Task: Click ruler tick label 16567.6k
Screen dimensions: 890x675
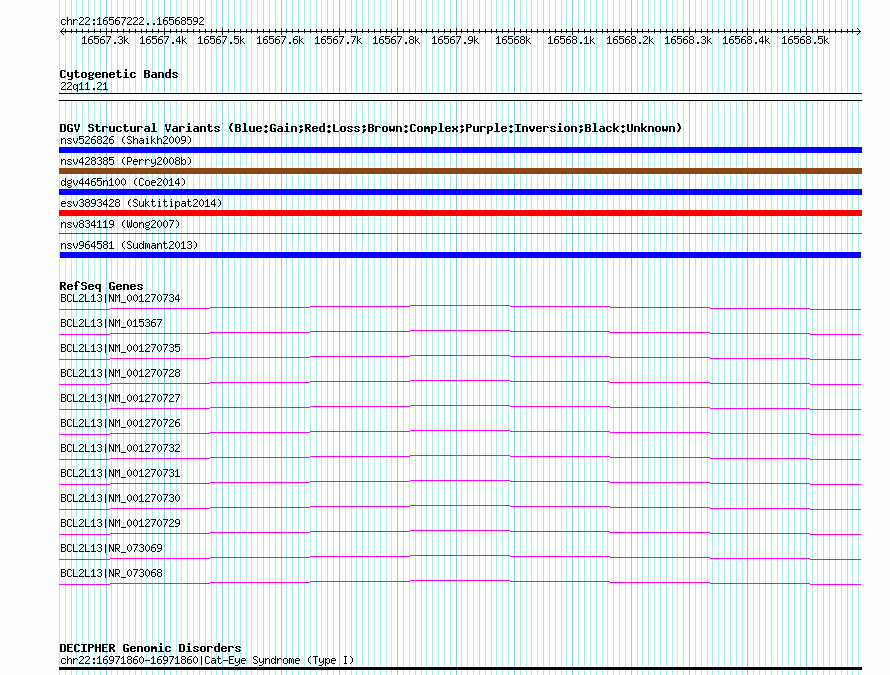Action: click(280, 41)
